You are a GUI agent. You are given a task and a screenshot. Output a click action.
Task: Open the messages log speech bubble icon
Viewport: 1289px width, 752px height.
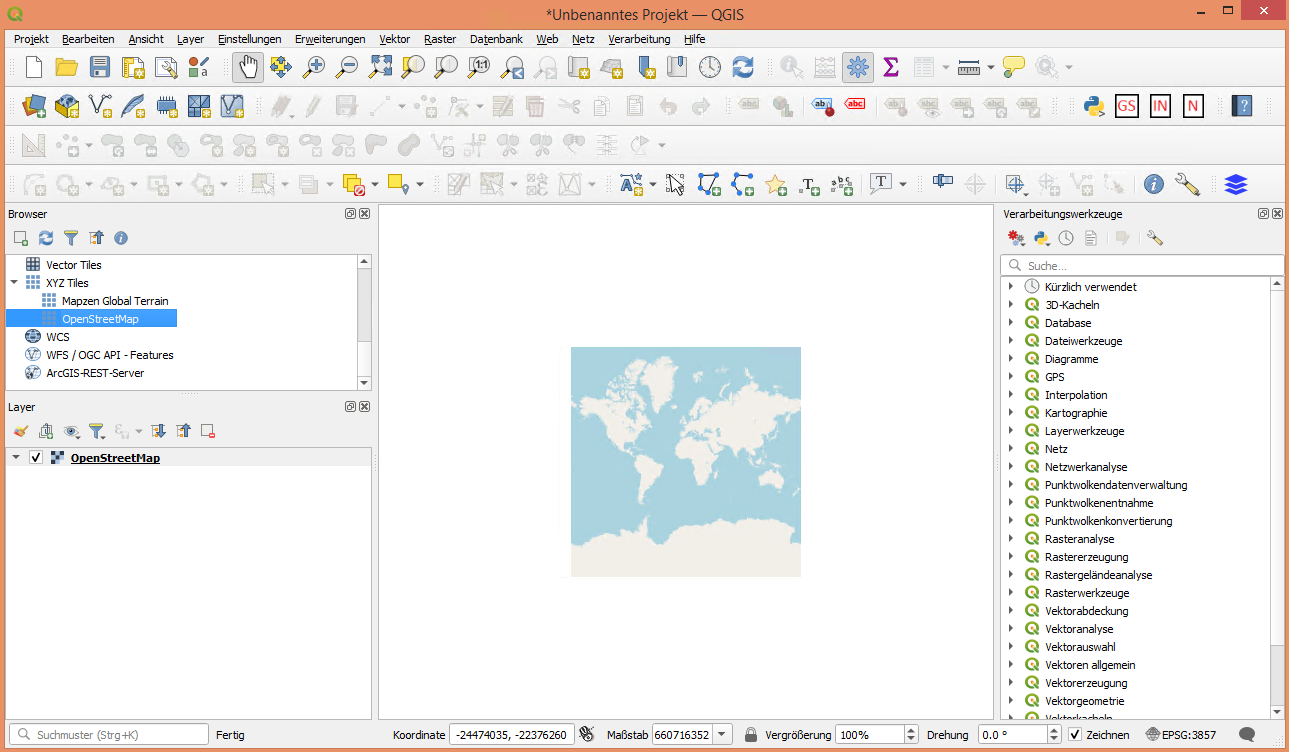pos(1247,734)
